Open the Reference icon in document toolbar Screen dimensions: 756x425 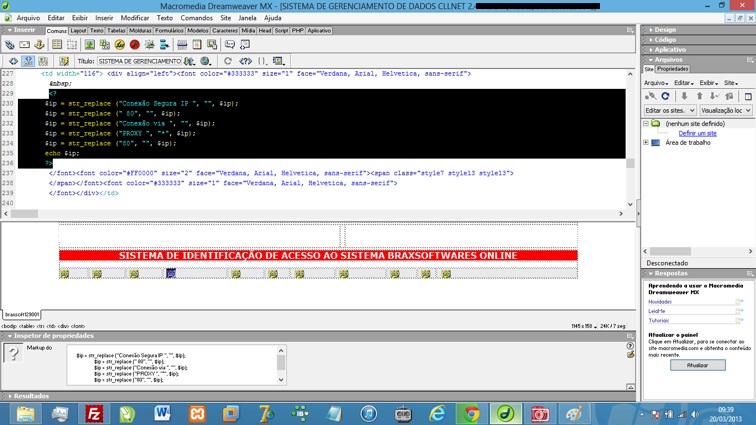(x=246, y=61)
